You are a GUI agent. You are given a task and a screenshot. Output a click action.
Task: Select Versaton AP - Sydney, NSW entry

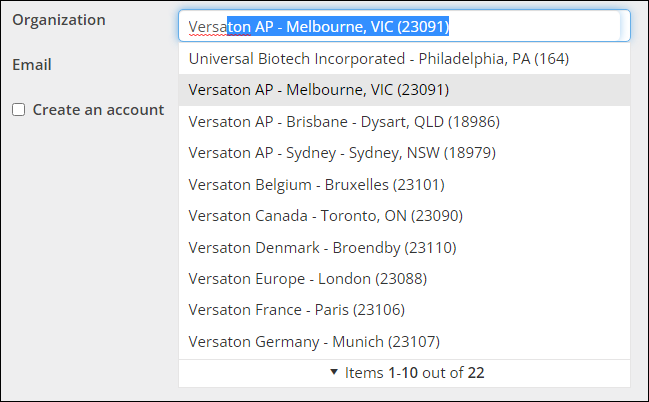click(341, 153)
